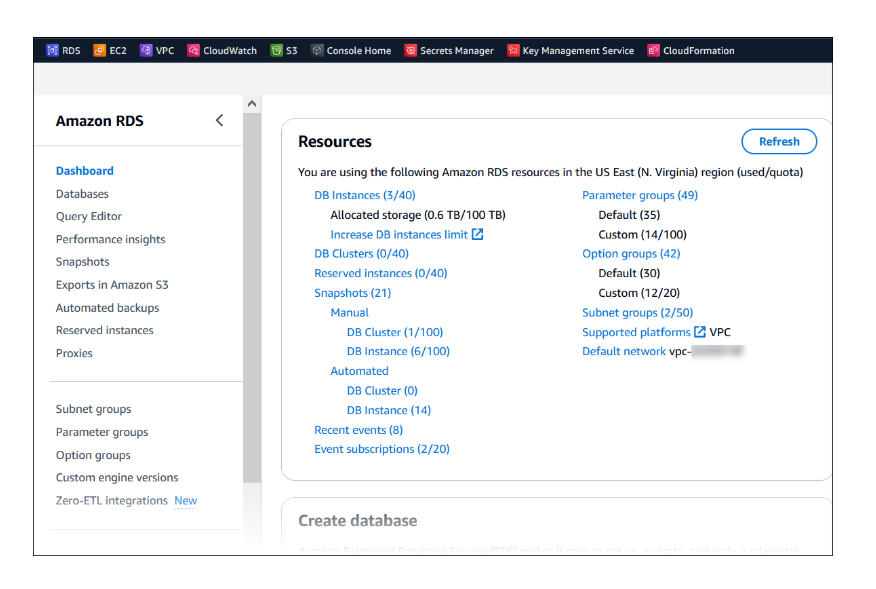Viewport: 876px width, 589px height.
Task: Click external link icon beside Supported platforms
Action: pyautogui.click(x=699, y=332)
